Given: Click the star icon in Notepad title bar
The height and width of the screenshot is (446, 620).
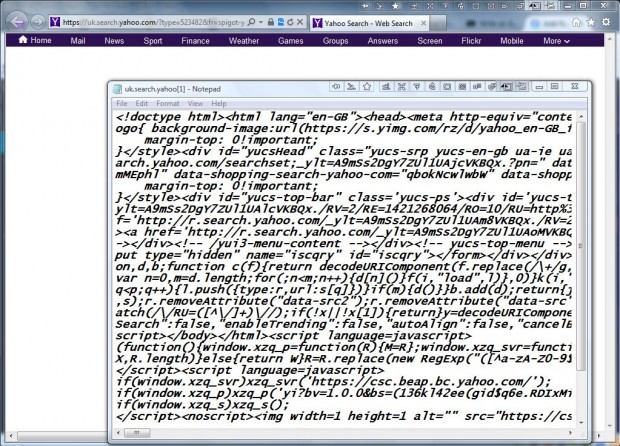Looking at the screenshot, I should point(367,86).
